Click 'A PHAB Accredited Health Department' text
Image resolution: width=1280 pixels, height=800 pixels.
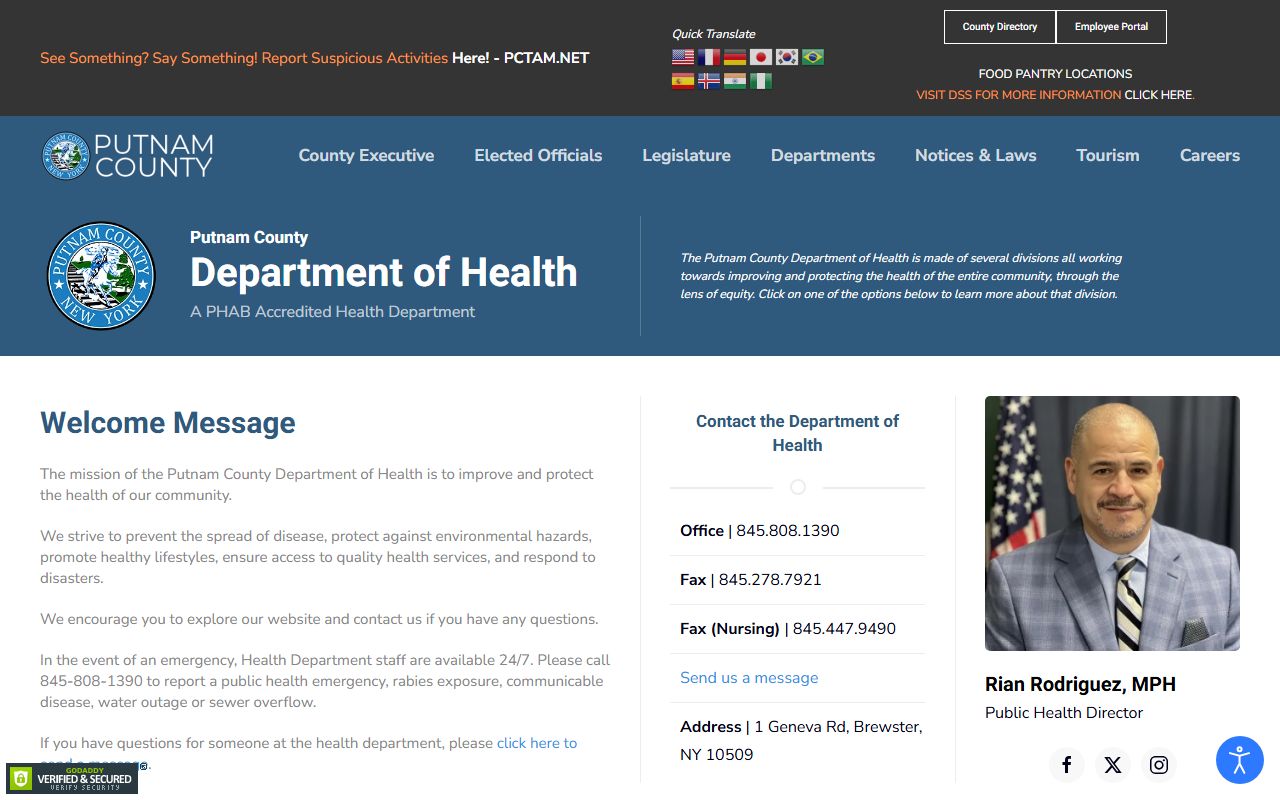(332, 312)
